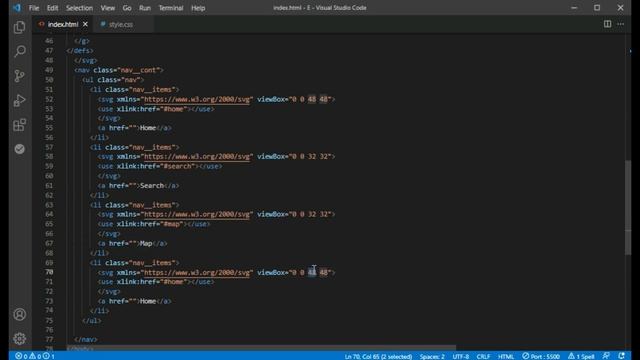Click the closing </defs> tag on line 47
The image size is (640, 360).
pos(80,51)
